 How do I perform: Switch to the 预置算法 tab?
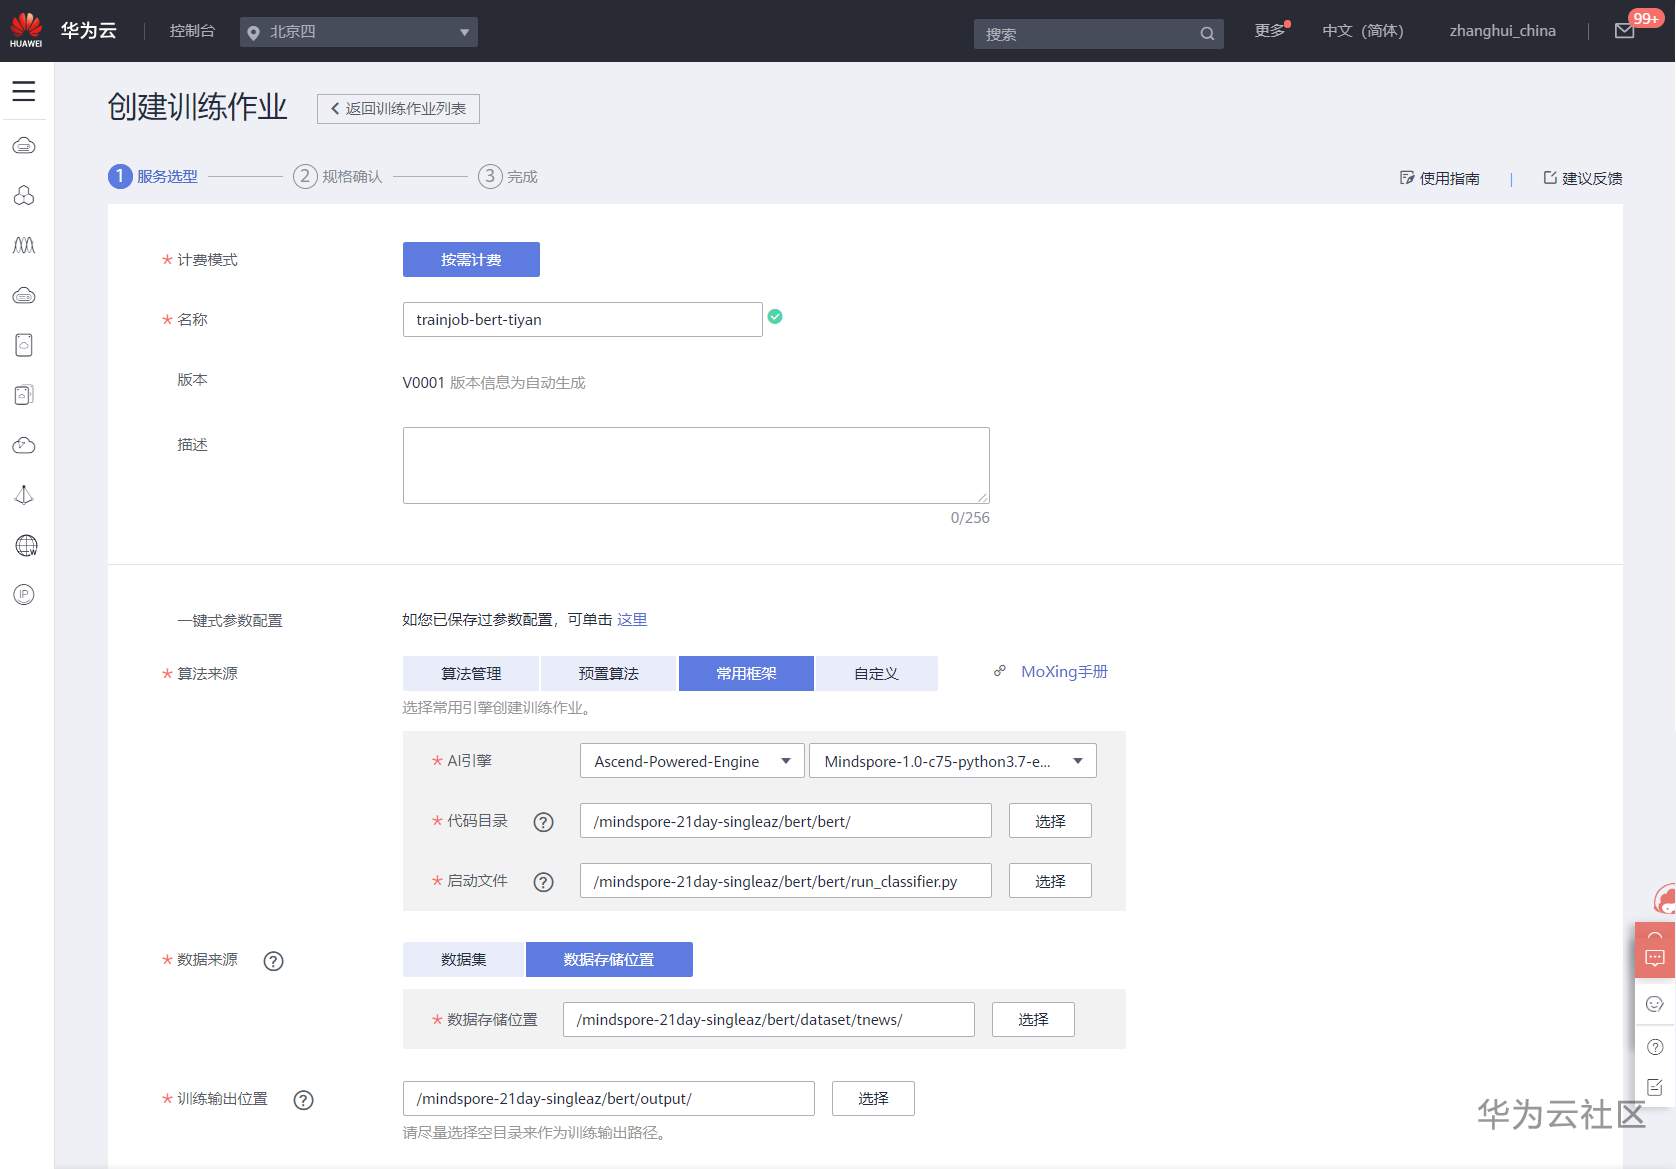608,674
